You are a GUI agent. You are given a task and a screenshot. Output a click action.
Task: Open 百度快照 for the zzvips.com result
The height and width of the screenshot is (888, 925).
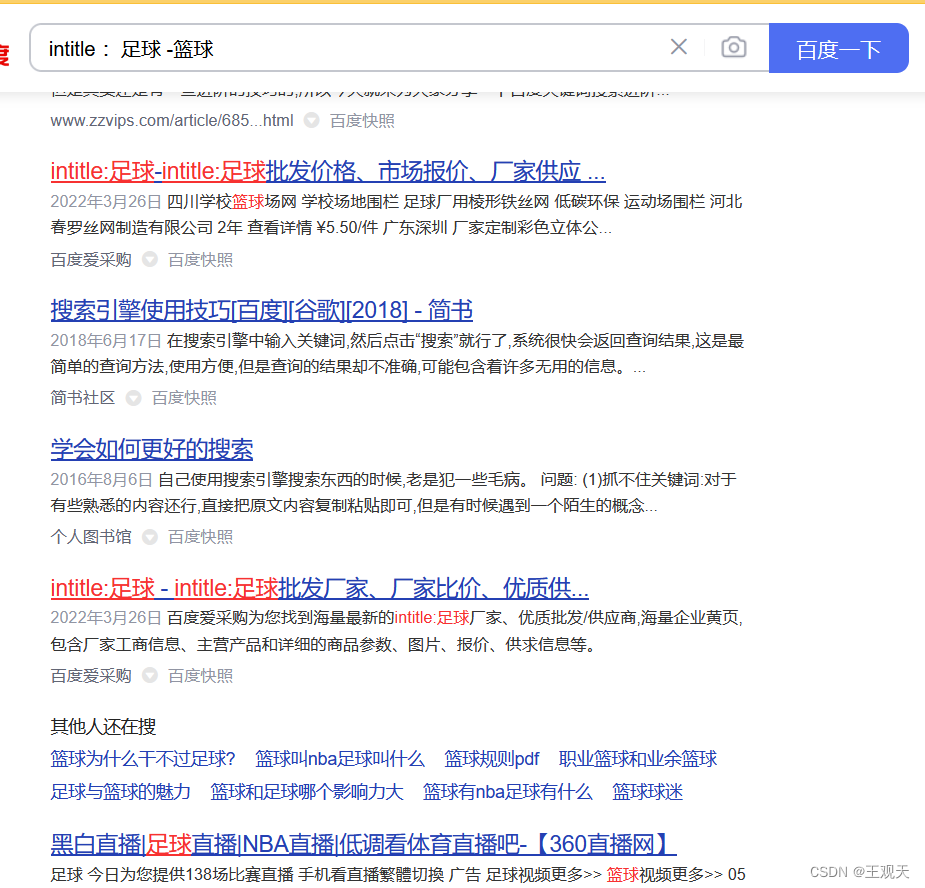pos(362,120)
